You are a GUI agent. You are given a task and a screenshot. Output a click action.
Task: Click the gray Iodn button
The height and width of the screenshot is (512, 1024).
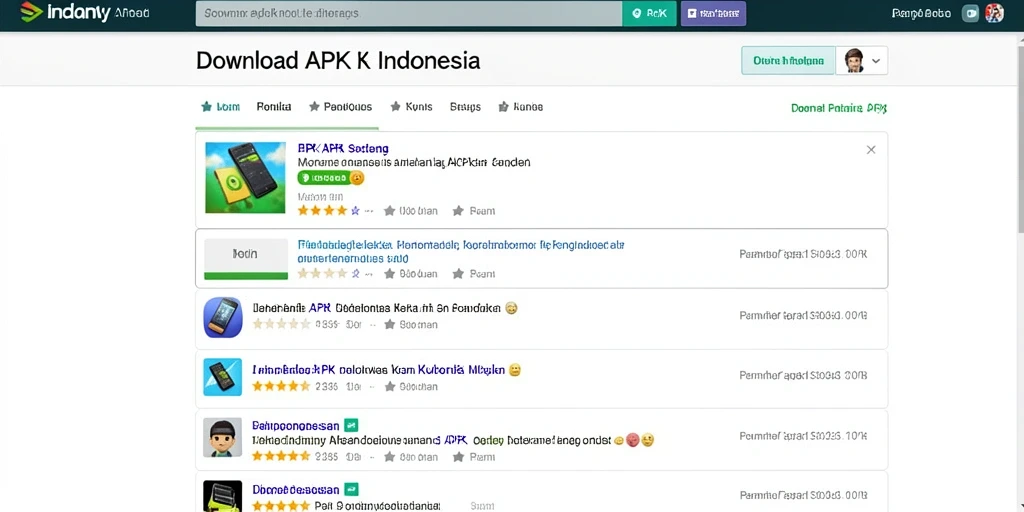[246, 255]
